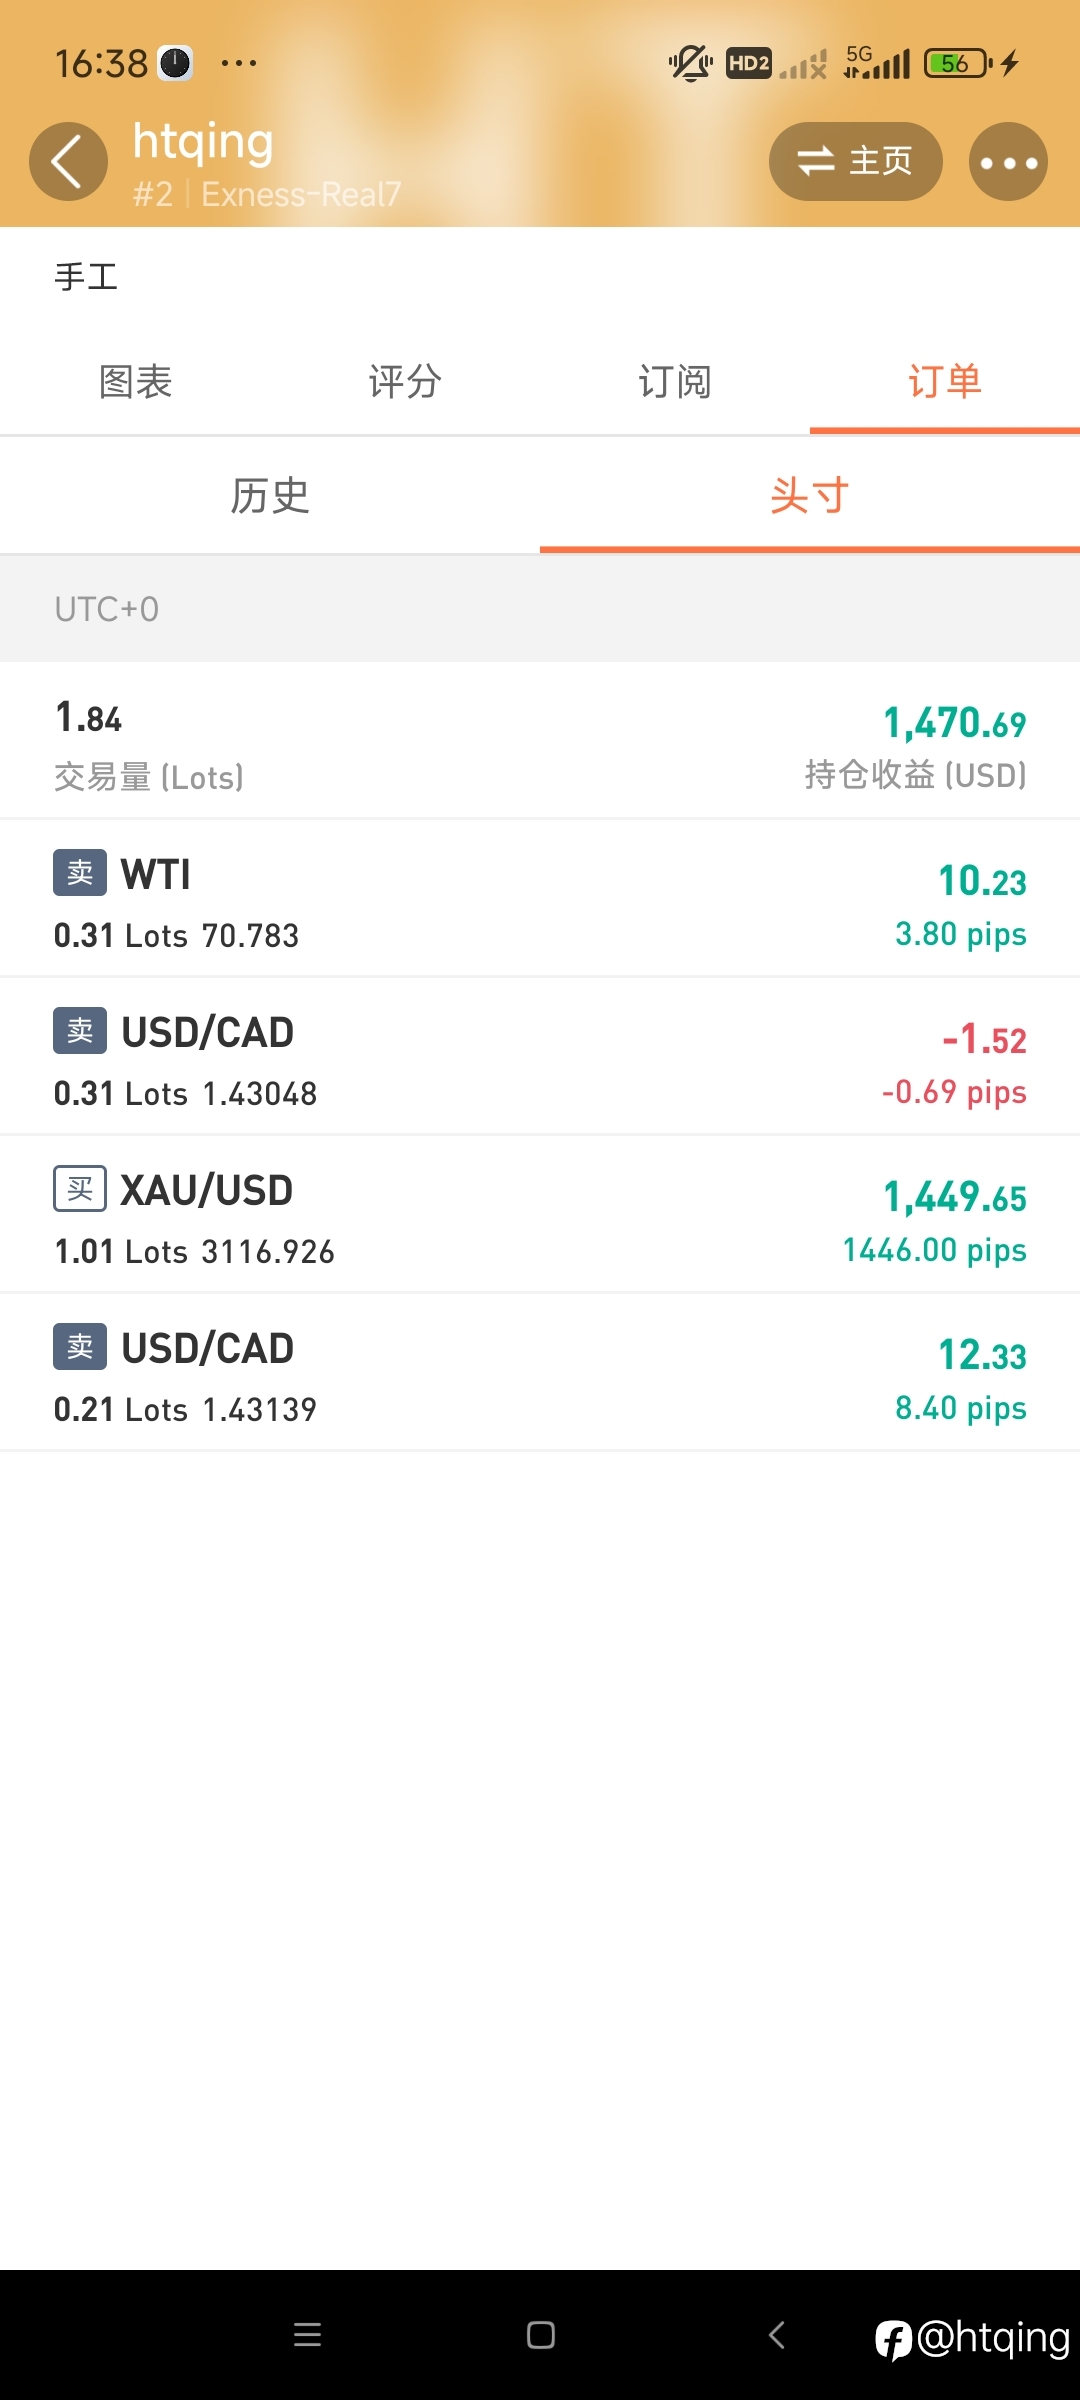This screenshot has height=2400, width=1080.
Task: Select the 头寸 sub-tab
Action: 810,496
